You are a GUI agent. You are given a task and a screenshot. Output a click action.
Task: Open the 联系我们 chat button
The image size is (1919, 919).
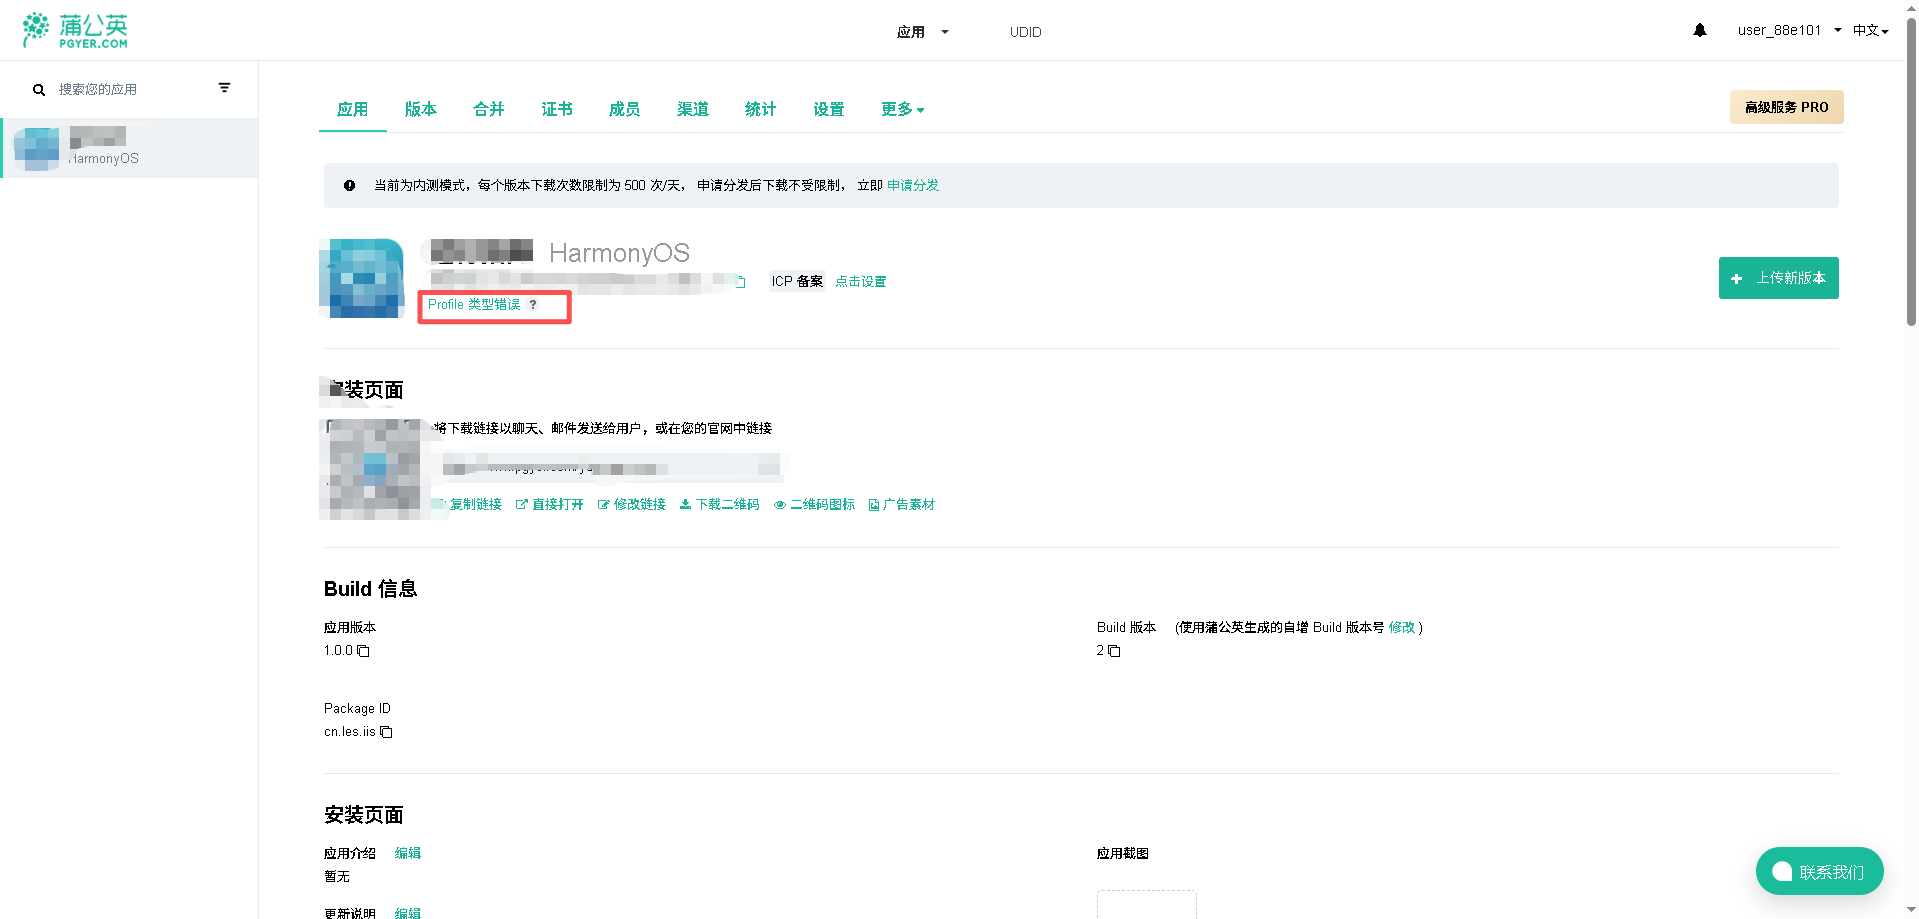coord(1820,872)
